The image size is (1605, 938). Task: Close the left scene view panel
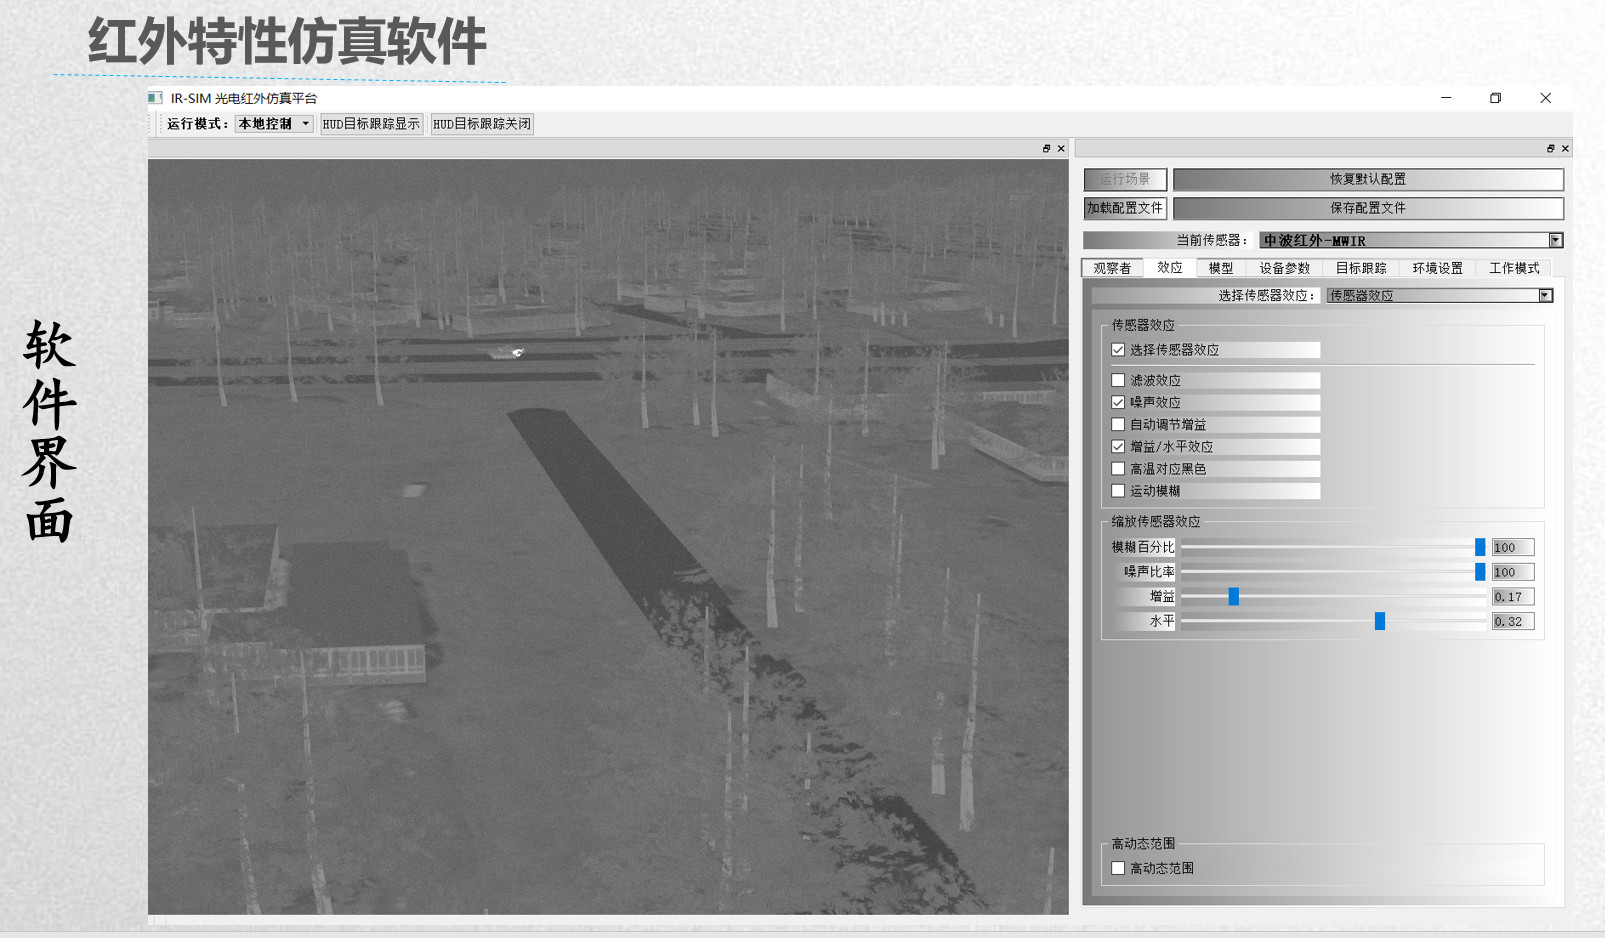tap(1061, 149)
